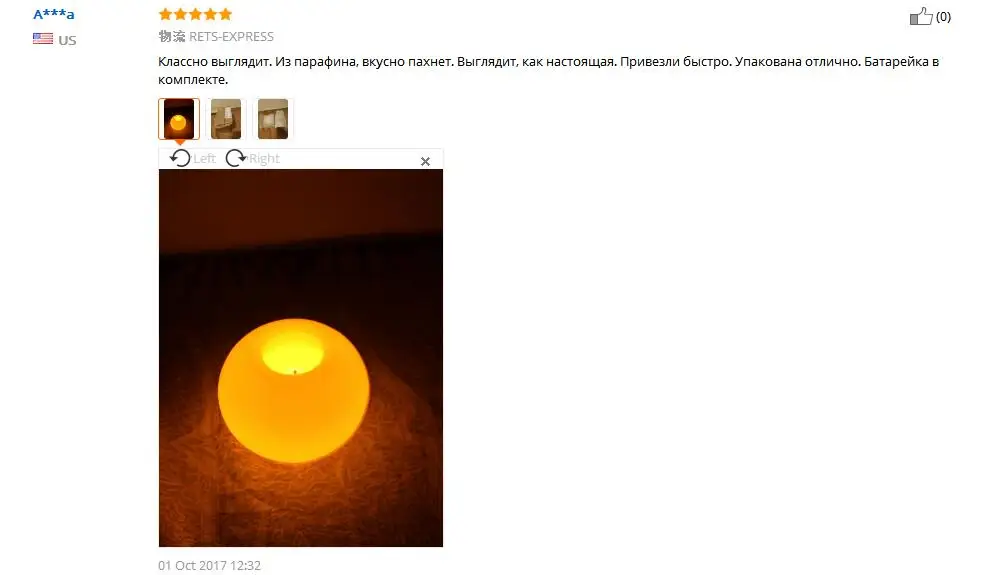Open reviewer A***a's profile name

pos(54,14)
